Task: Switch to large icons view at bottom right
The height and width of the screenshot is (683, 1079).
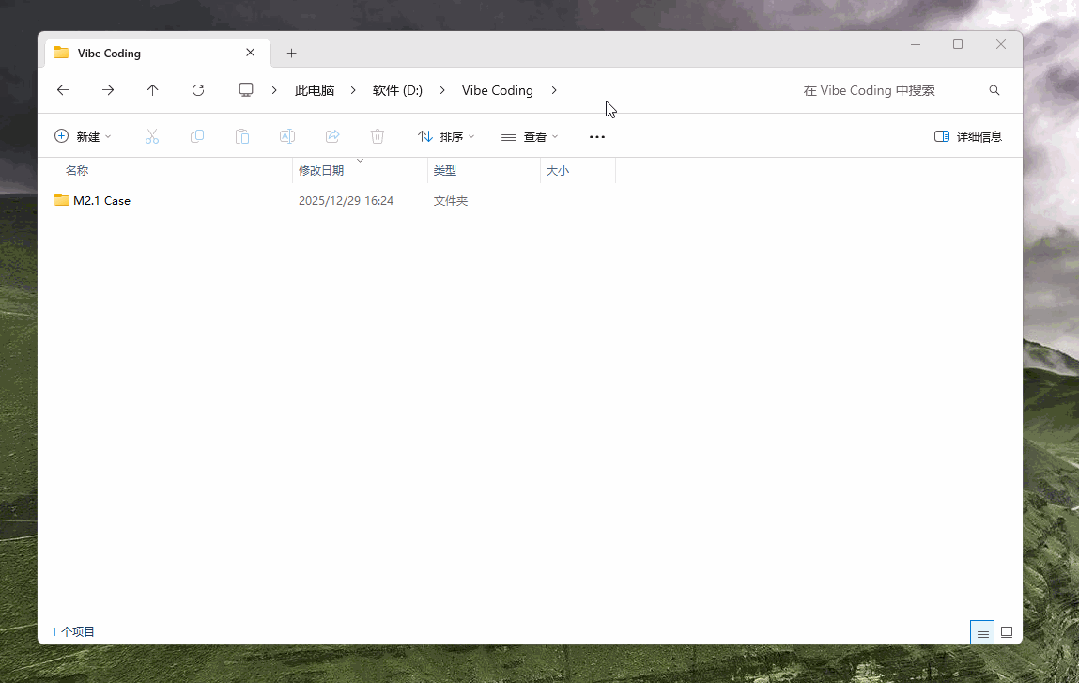Action: point(1006,632)
